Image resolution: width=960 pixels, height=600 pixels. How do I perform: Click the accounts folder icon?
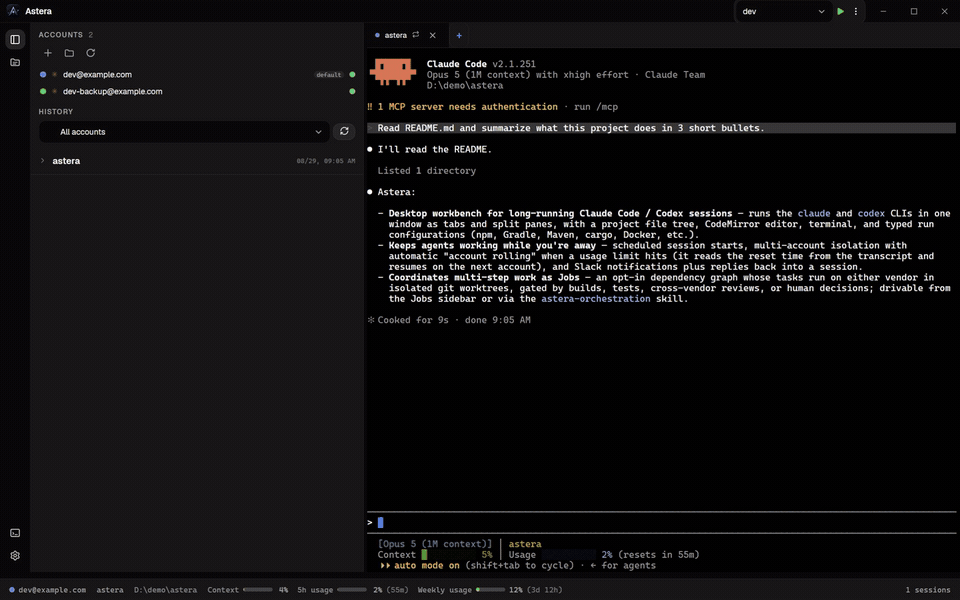pyautogui.click(x=69, y=53)
